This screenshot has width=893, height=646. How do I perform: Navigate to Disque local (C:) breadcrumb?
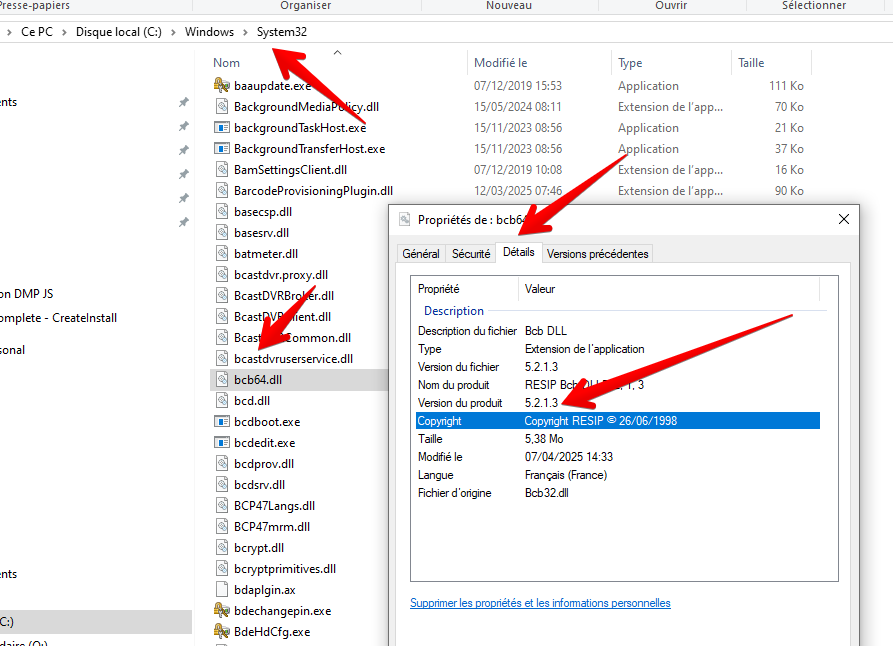[119, 32]
